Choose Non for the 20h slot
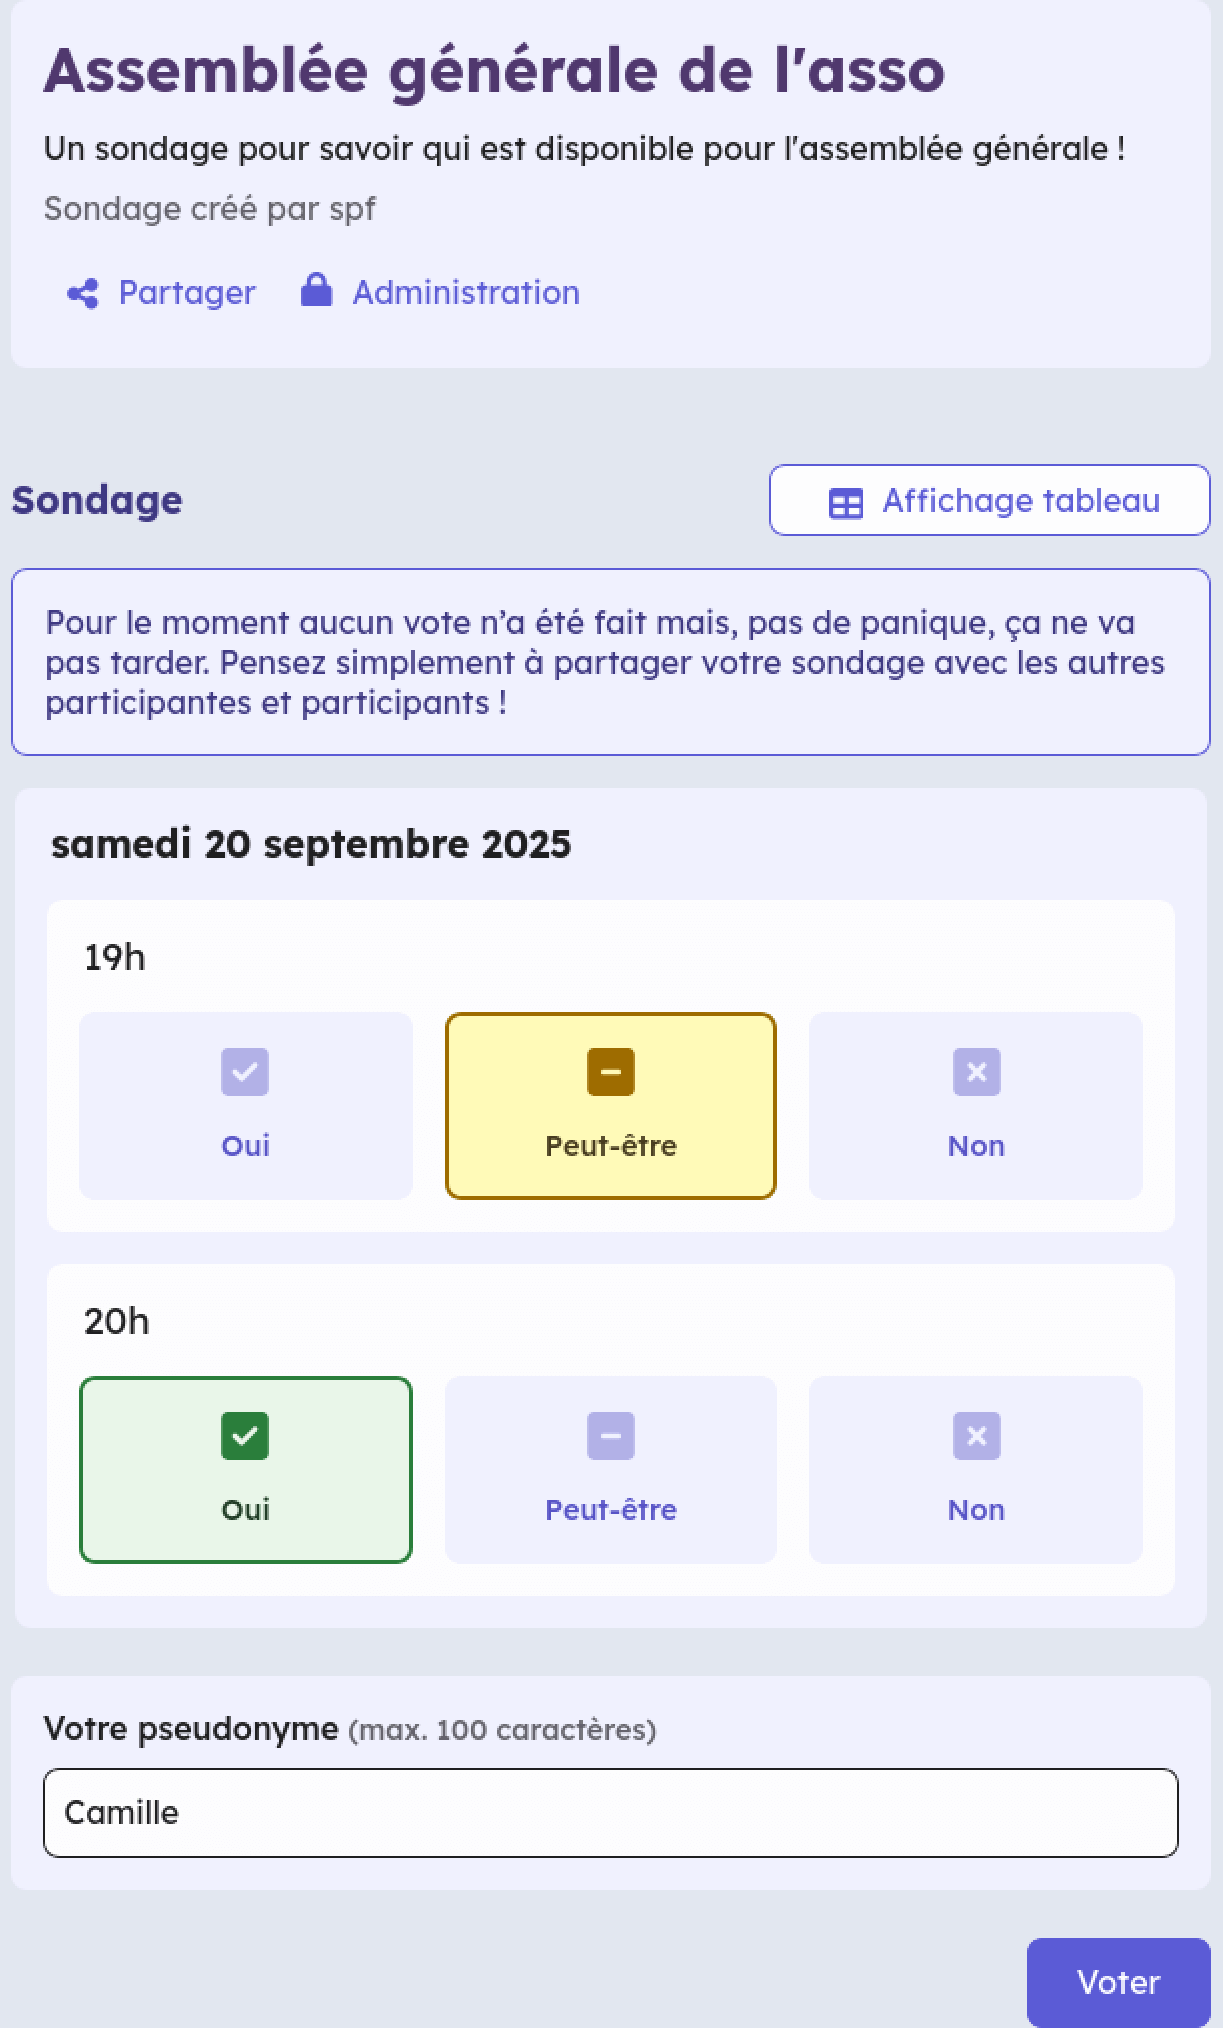This screenshot has width=1223, height=2028. tap(976, 1470)
